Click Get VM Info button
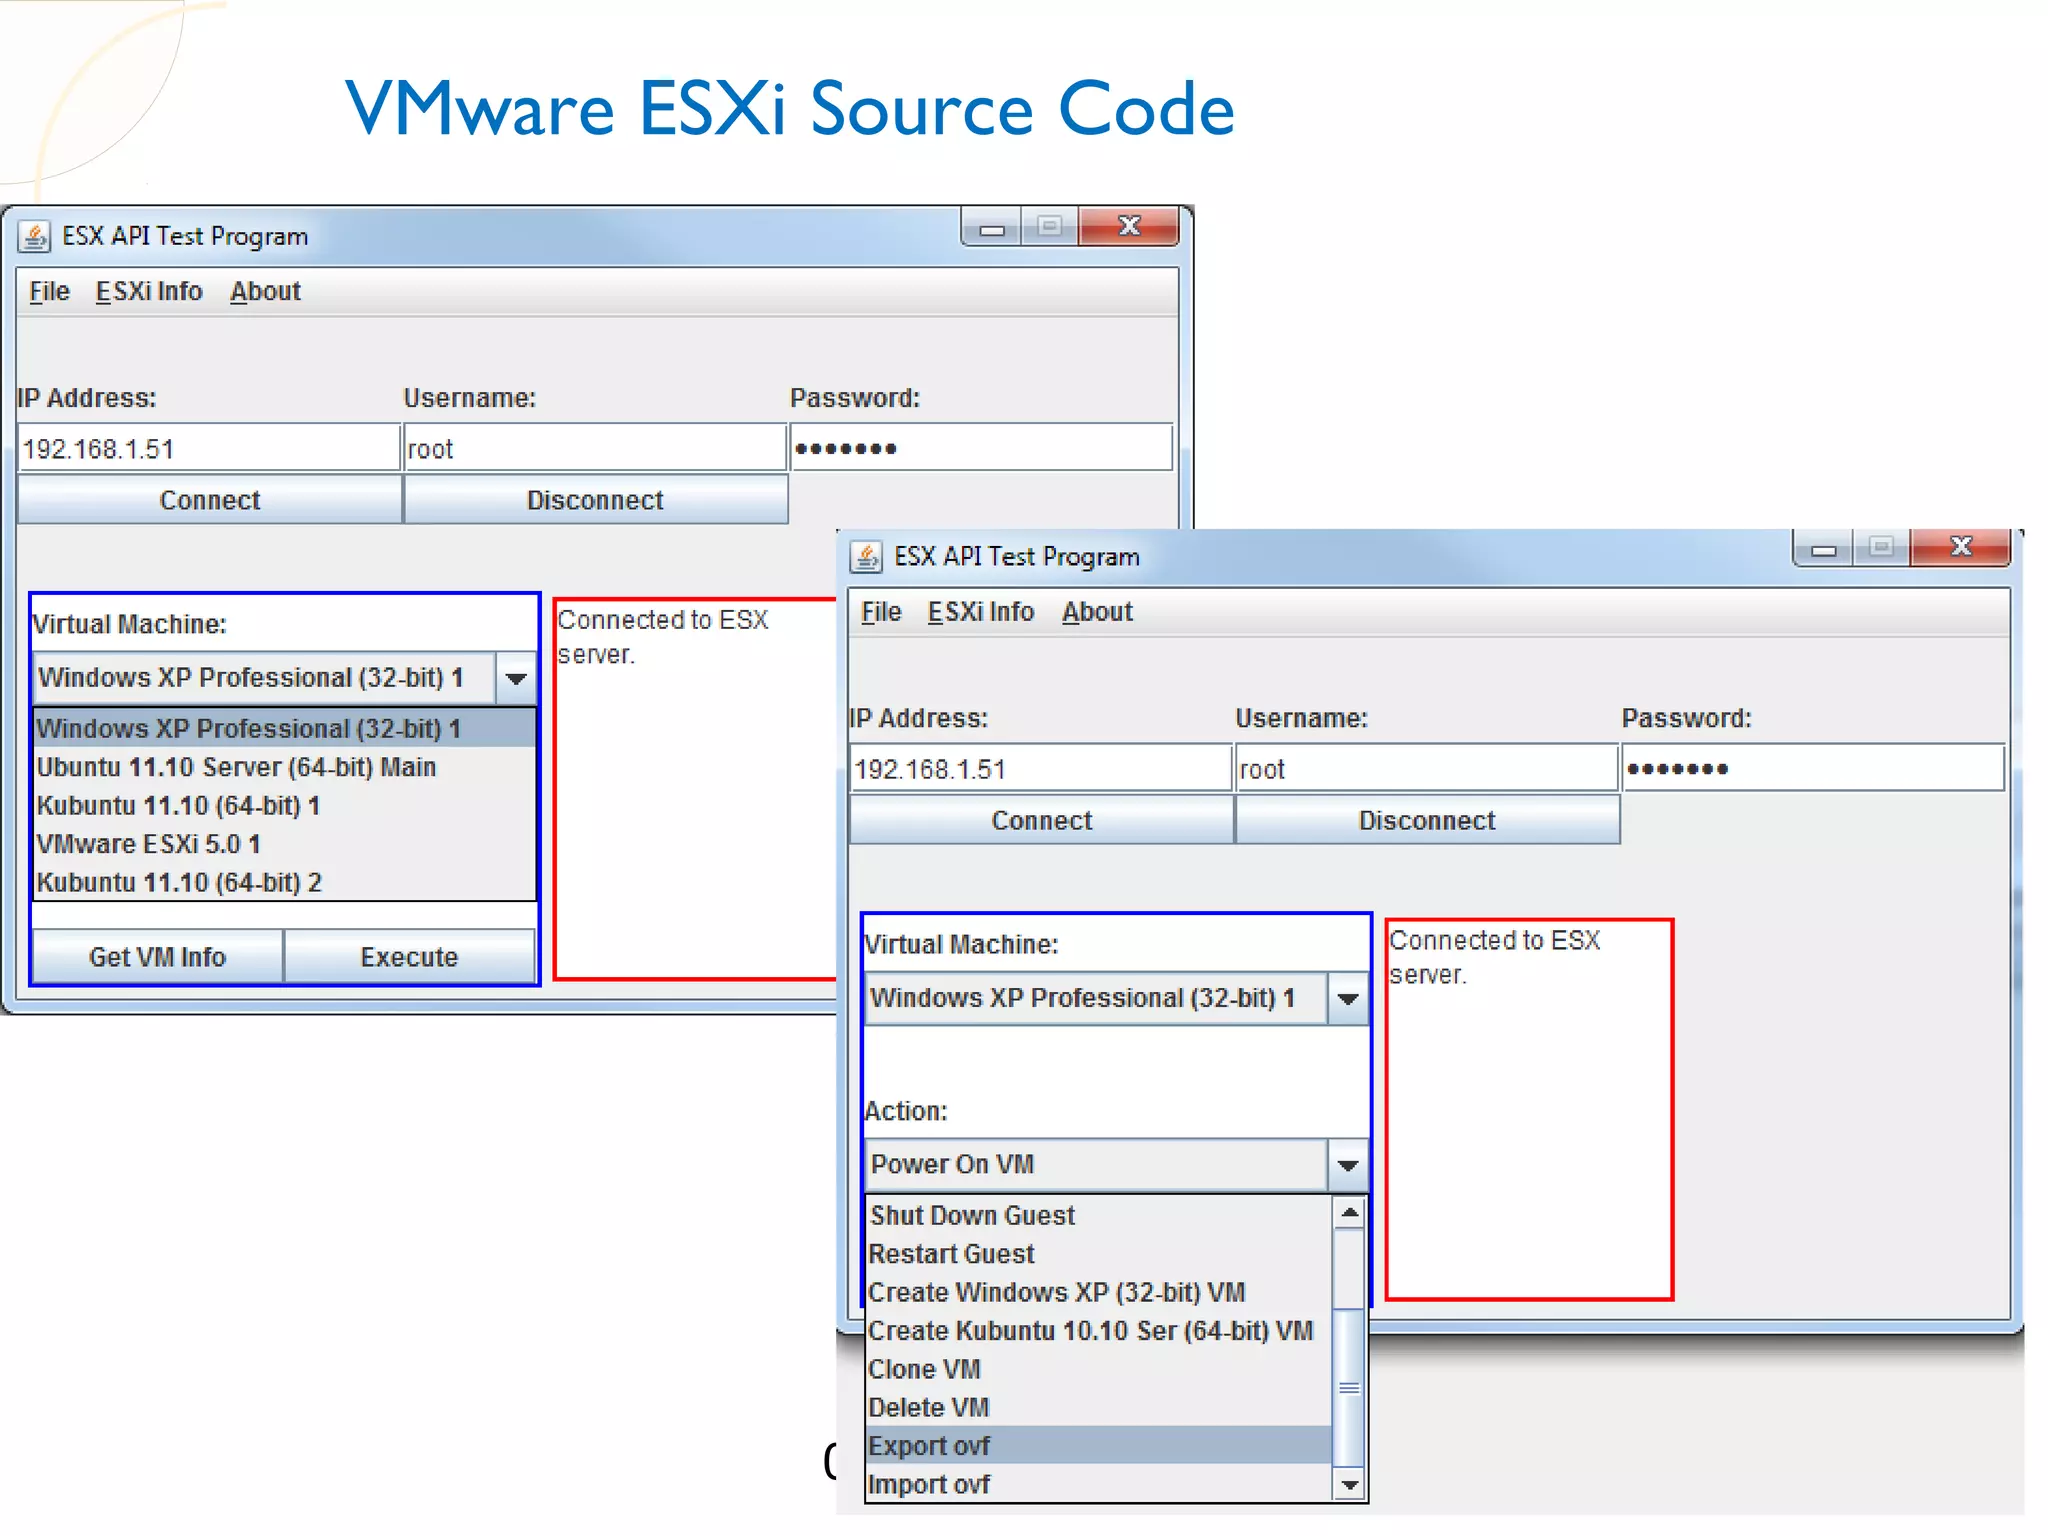Image resolution: width=2048 pixels, height=1536 pixels. pyautogui.click(x=158, y=956)
